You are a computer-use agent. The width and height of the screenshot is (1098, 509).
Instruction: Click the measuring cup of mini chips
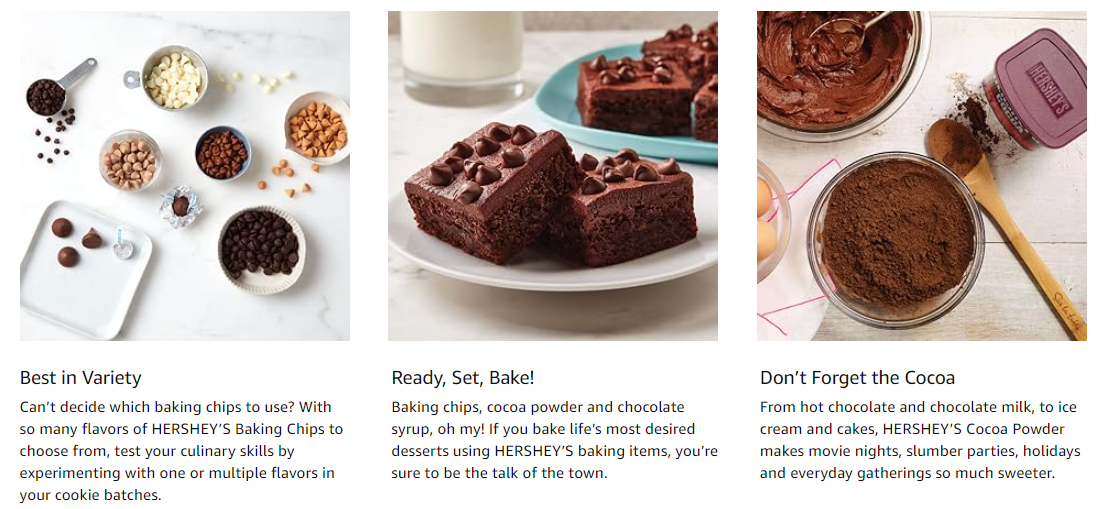(59, 88)
